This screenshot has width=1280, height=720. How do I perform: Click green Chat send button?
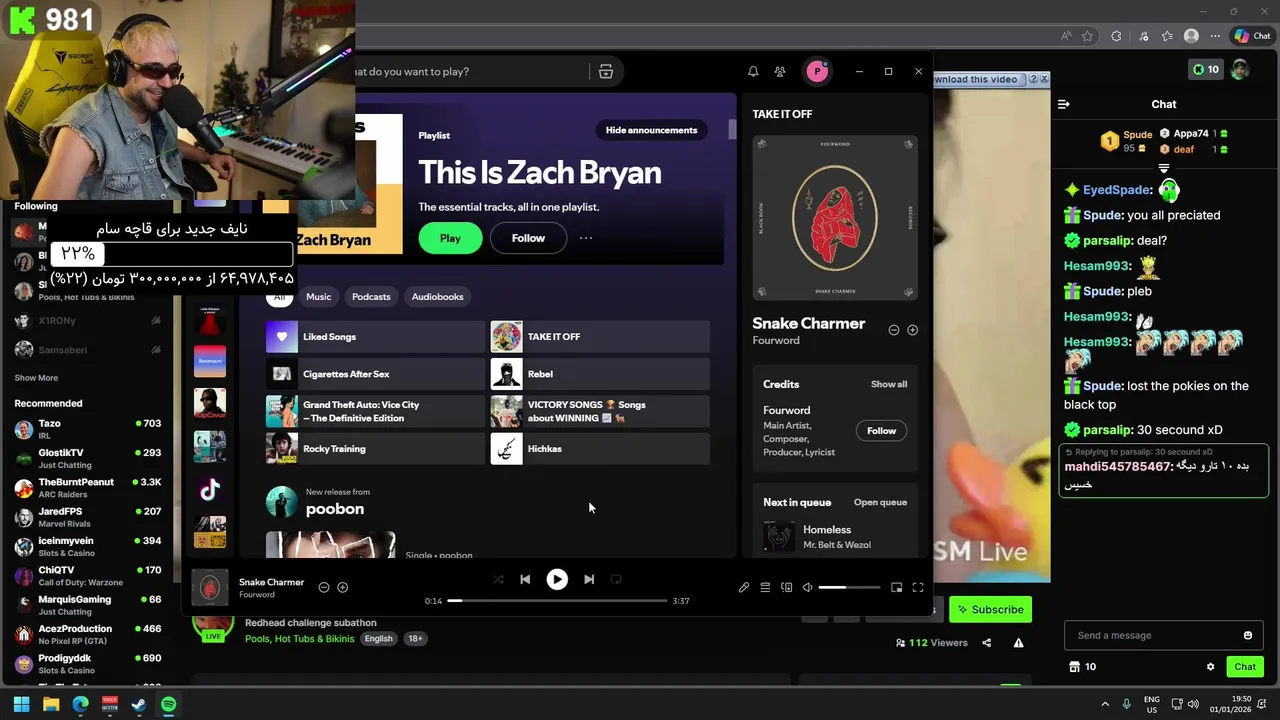pyautogui.click(x=1245, y=667)
